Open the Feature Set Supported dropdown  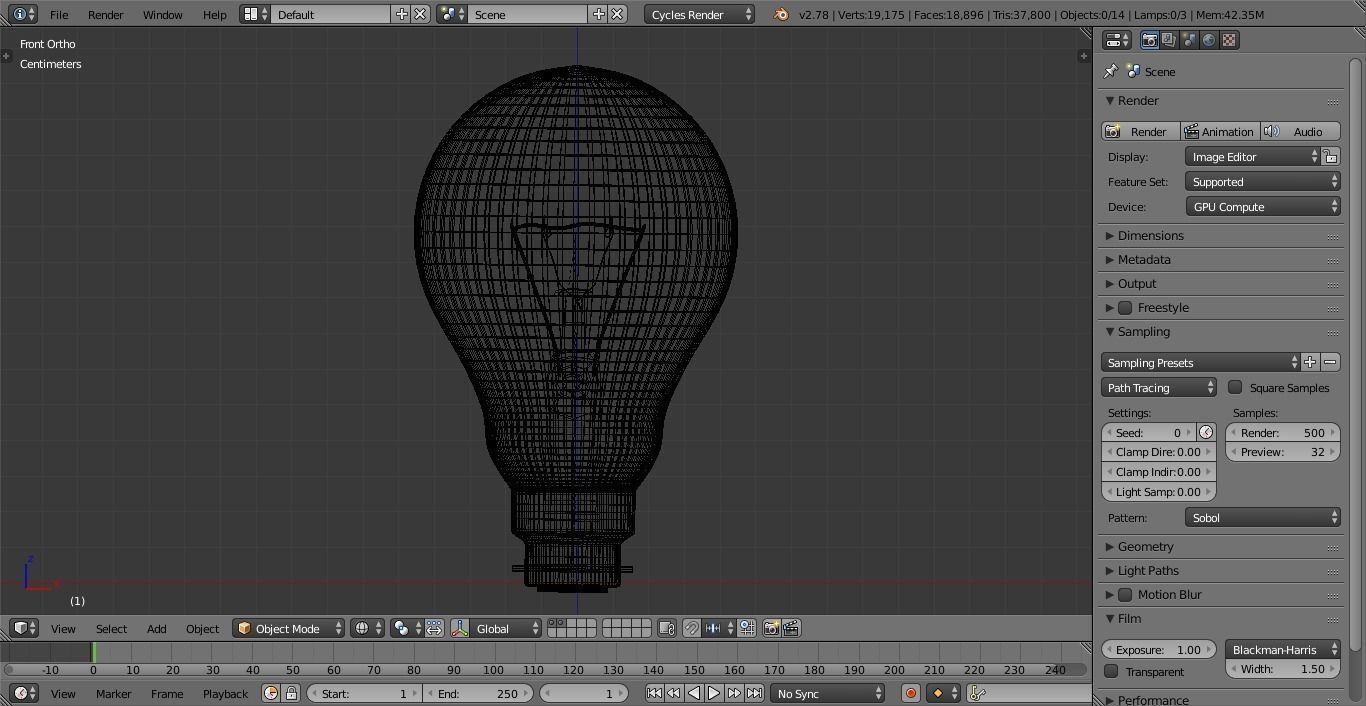click(1262, 182)
